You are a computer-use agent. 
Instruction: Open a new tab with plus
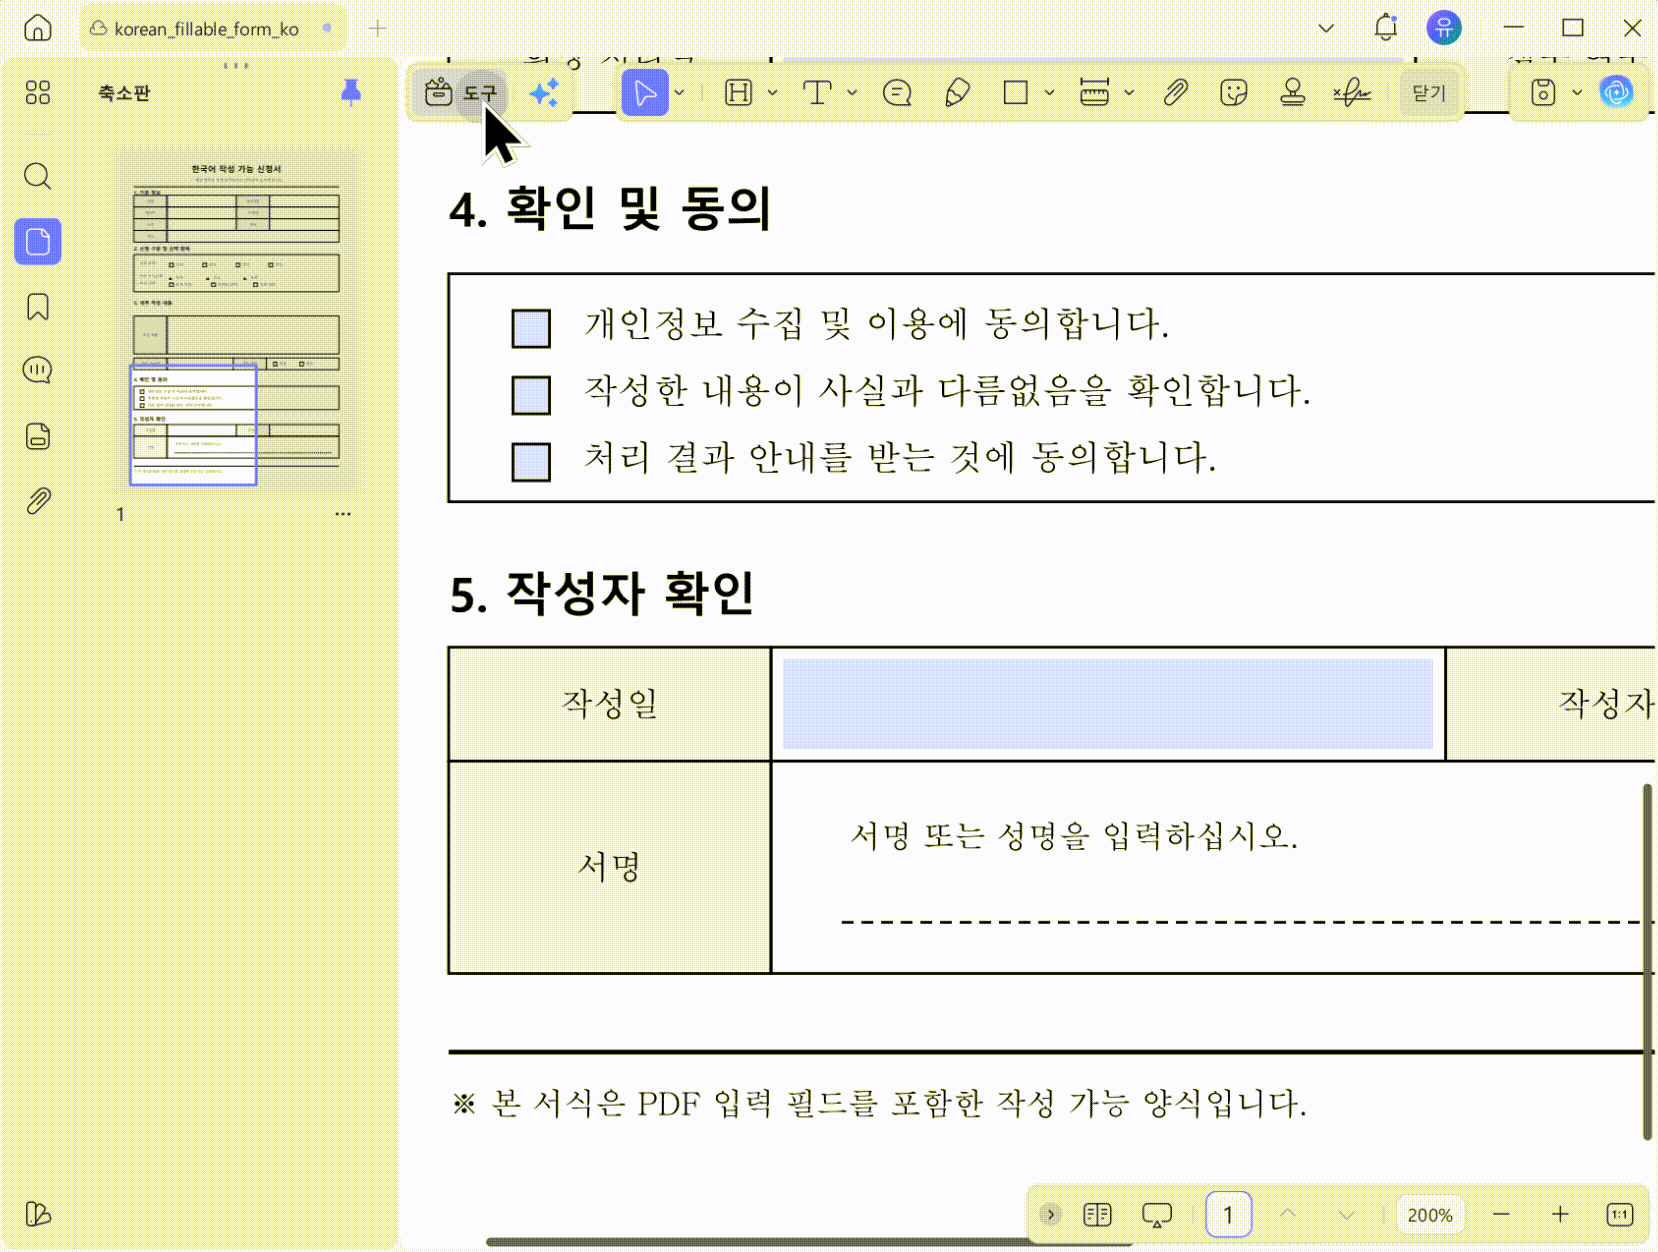tap(378, 29)
